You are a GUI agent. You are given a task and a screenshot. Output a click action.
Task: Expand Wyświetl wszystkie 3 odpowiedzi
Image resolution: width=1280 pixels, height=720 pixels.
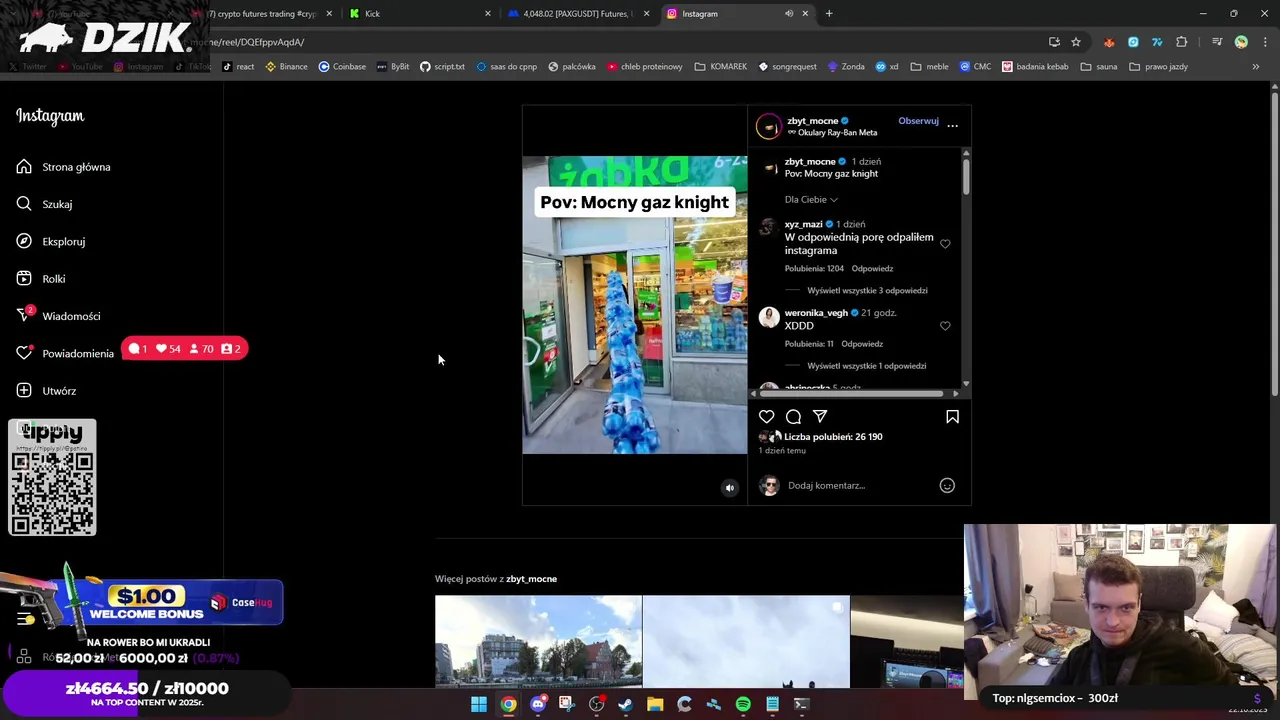point(867,290)
